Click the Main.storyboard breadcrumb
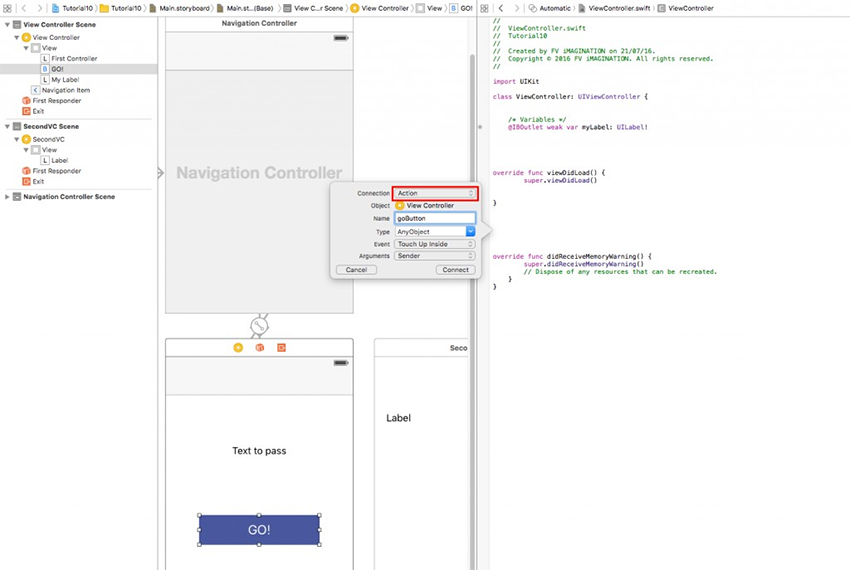The height and width of the screenshot is (570, 850). pyautogui.click(x=179, y=8)
